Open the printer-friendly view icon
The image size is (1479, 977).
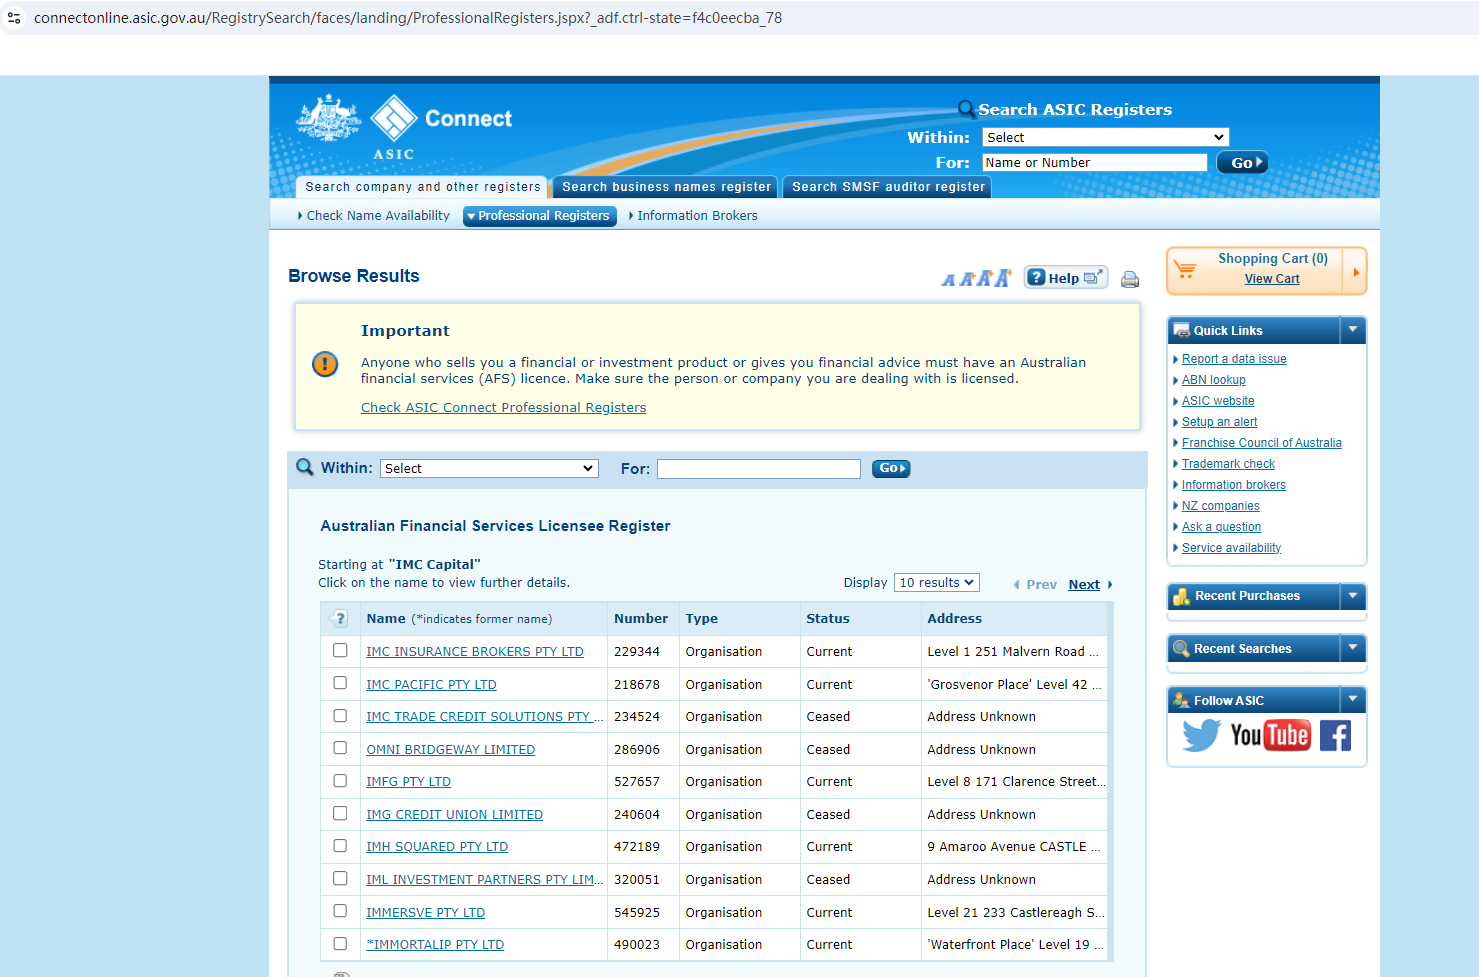tap(1130, 279)
